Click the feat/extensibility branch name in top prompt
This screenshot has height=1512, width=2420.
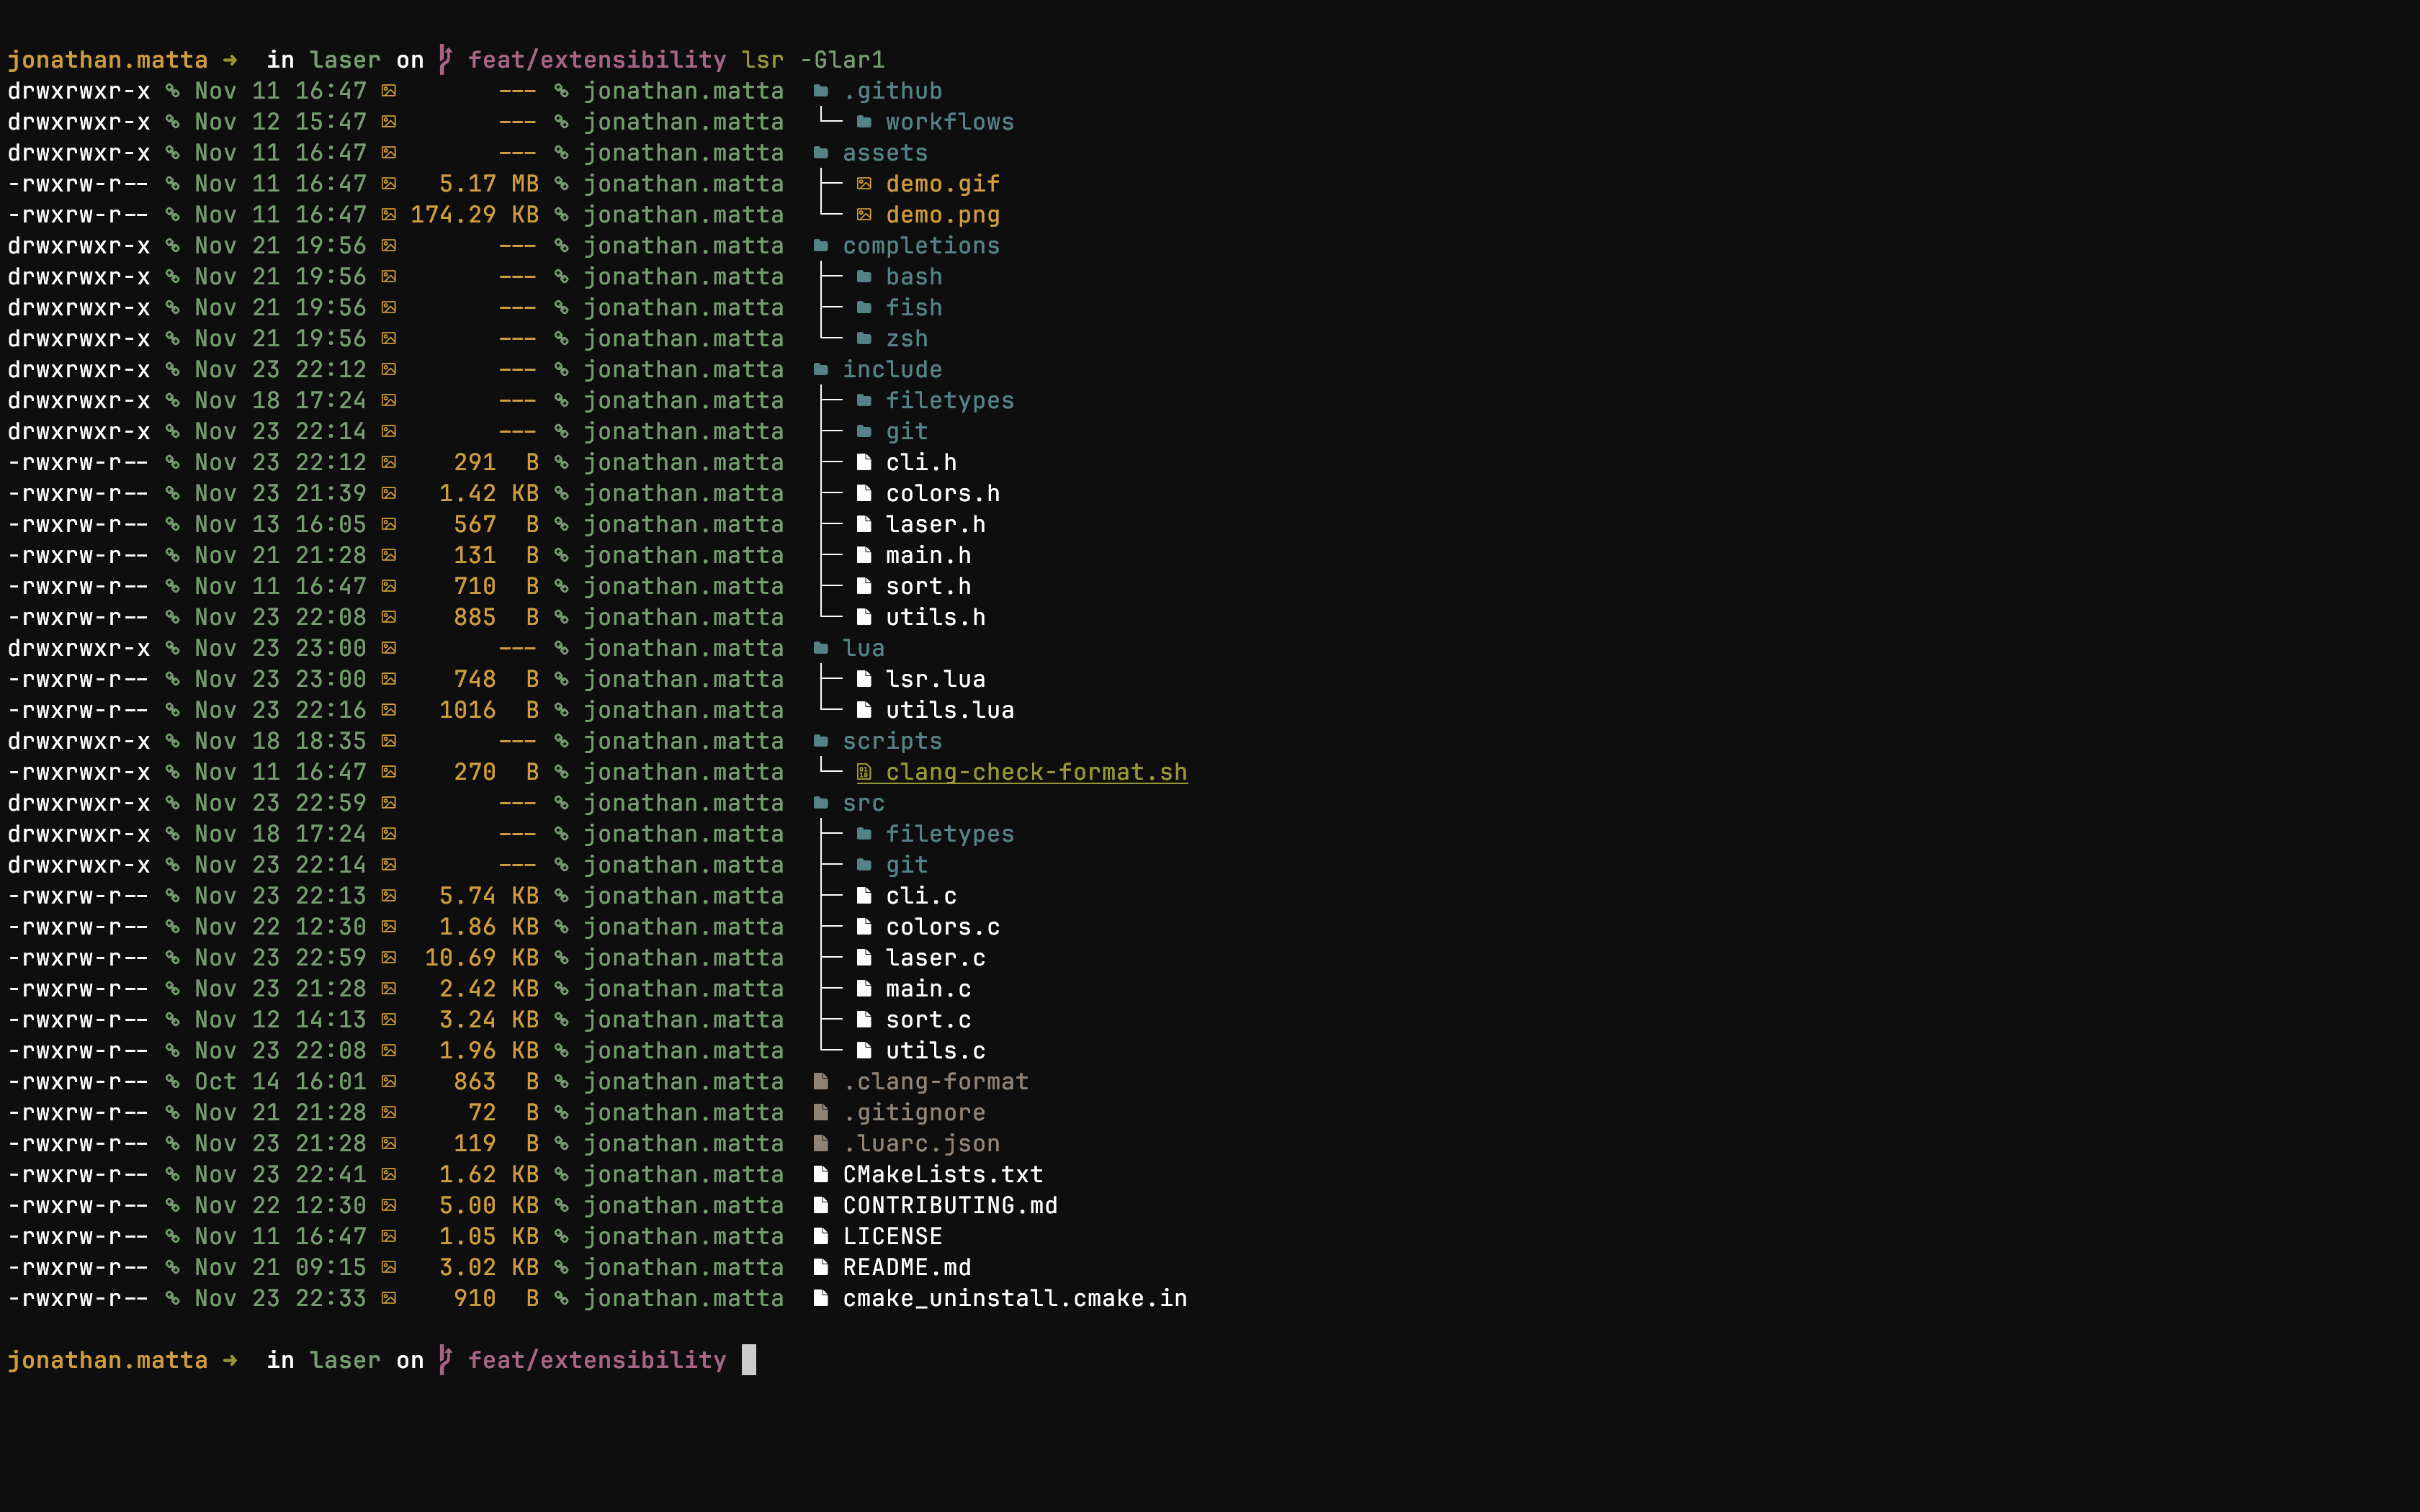click(597, 60)
